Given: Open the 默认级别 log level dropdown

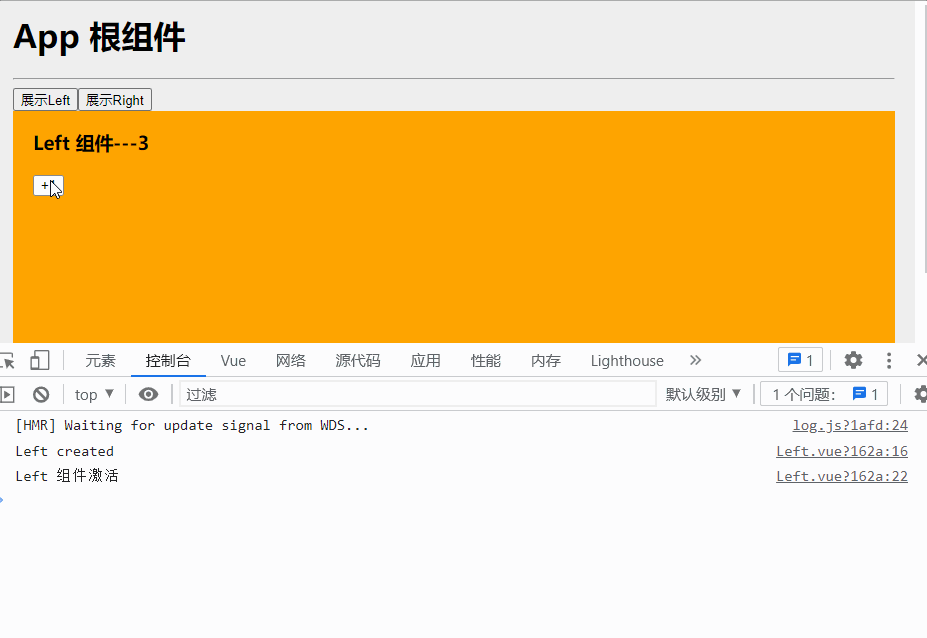Looking at the screenshot, I should [702, 394].
